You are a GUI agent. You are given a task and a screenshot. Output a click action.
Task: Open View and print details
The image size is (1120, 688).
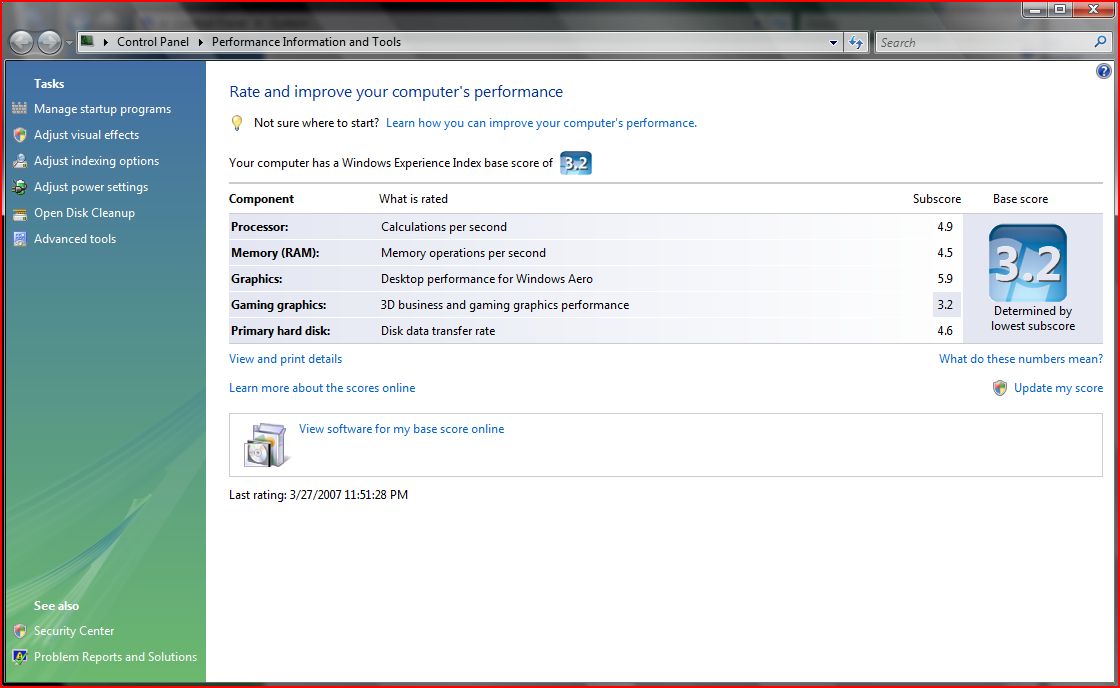285,359
